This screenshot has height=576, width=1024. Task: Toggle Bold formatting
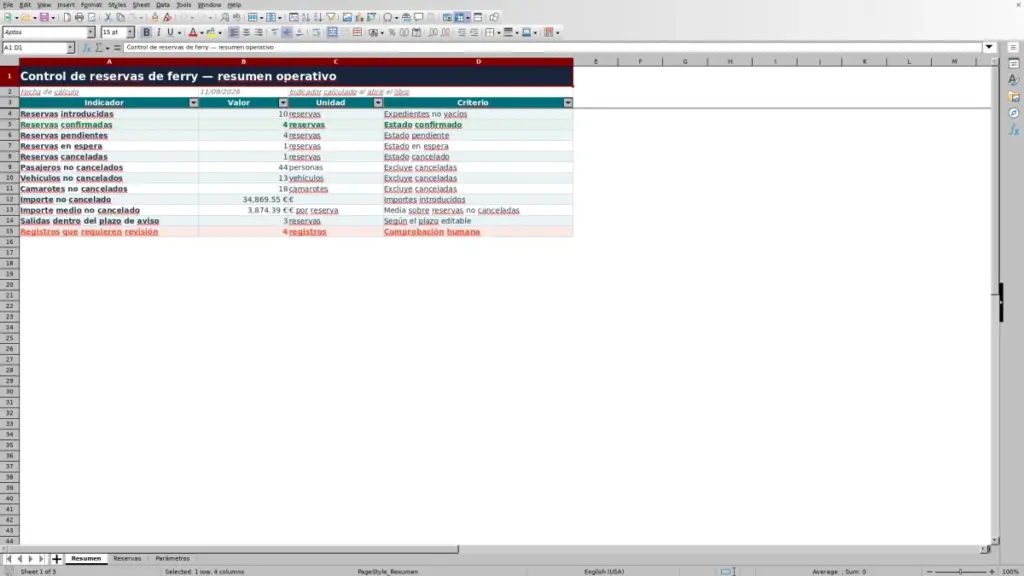click(x=146, y=33)
